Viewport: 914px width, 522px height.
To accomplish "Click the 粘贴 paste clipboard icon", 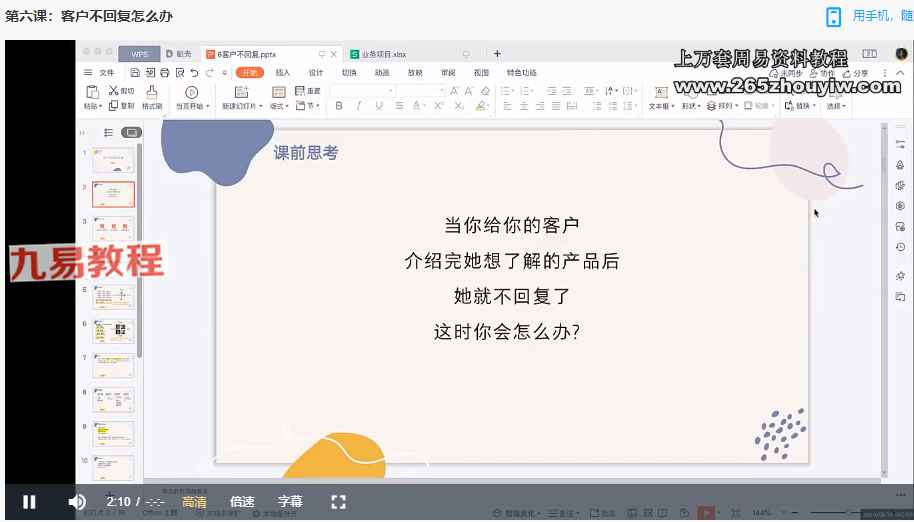I will 92,92.
